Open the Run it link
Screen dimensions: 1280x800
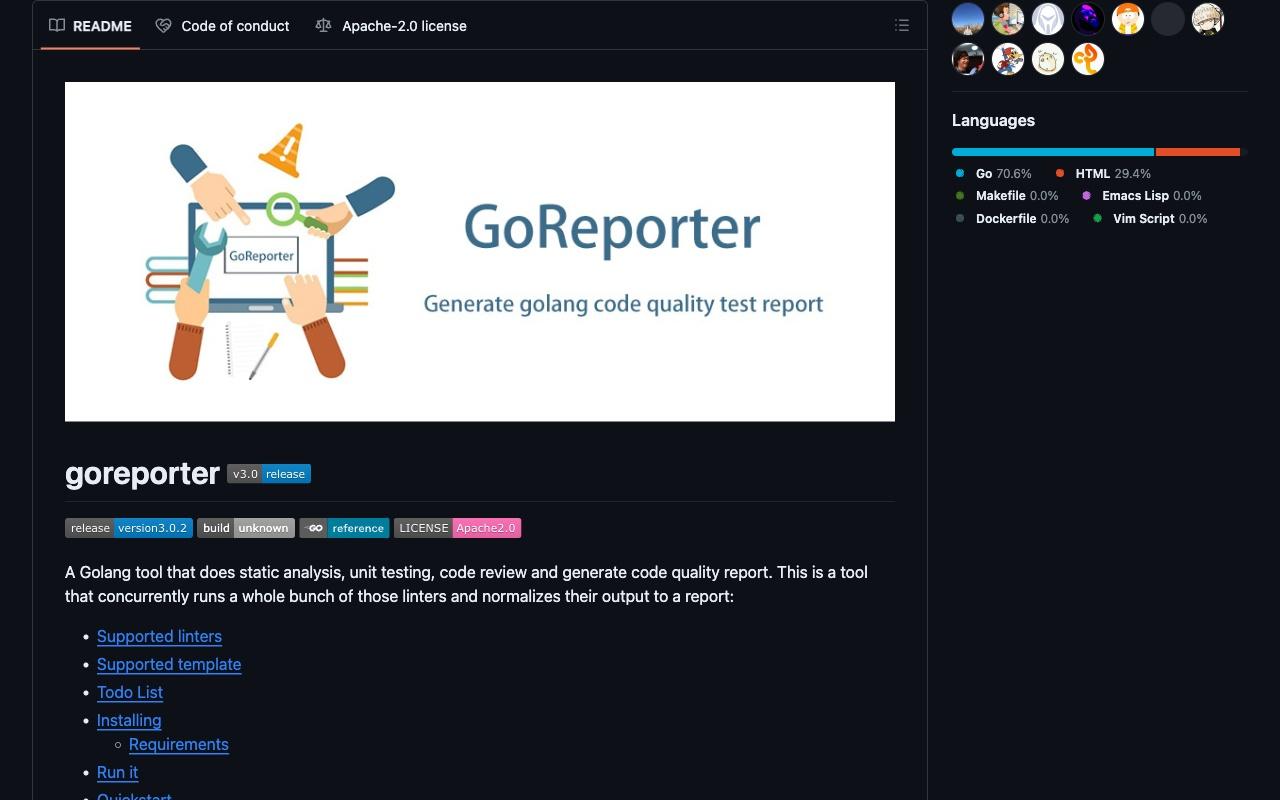(x=118, y=772)
